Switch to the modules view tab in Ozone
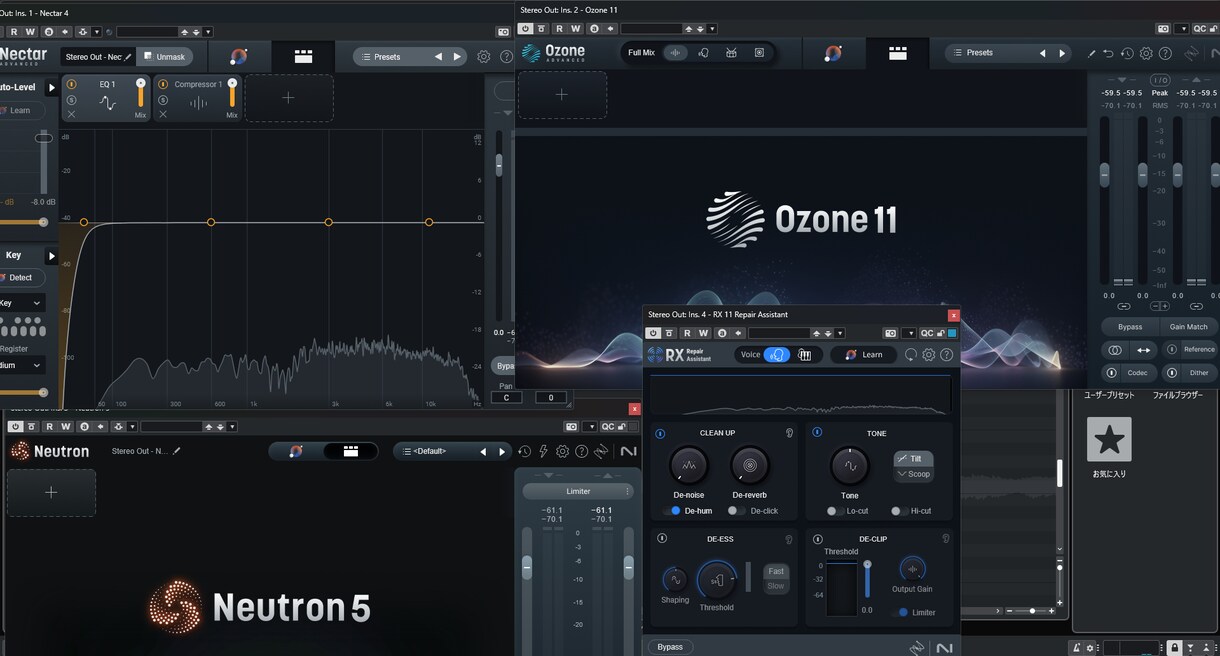 [x=897, y=53]
